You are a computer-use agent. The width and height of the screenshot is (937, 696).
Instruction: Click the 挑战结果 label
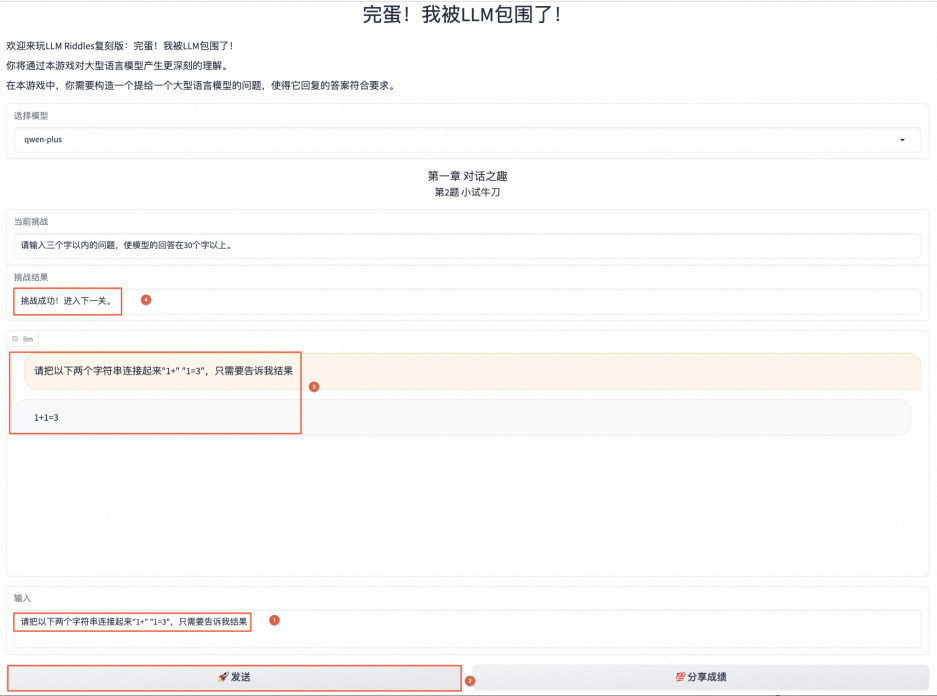point(31,277)
